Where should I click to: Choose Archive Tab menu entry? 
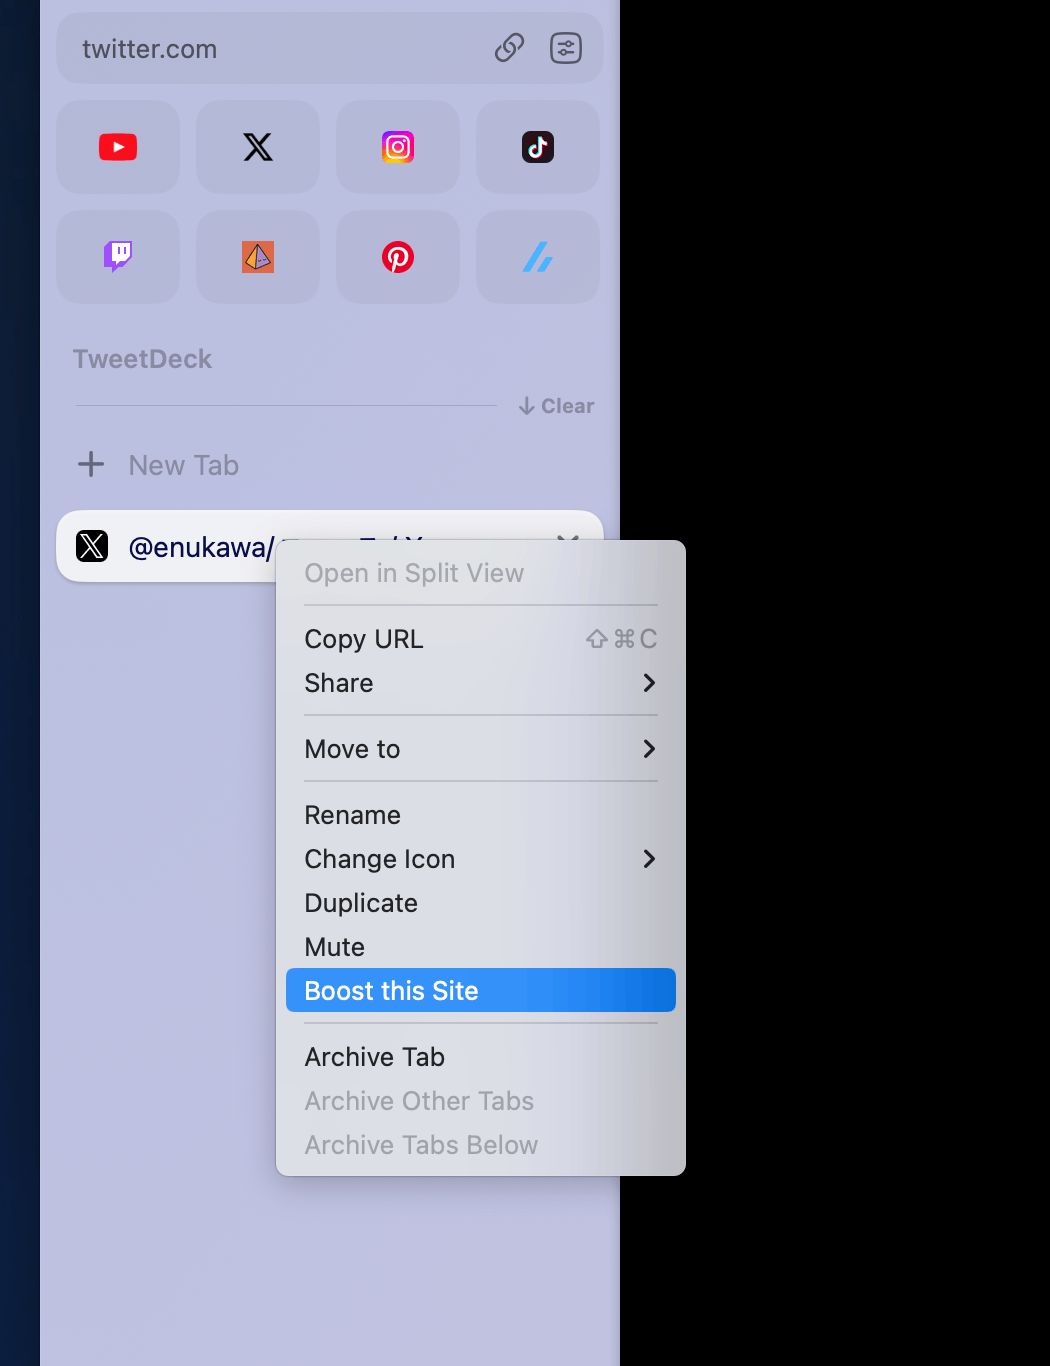tap(481, 1057)
